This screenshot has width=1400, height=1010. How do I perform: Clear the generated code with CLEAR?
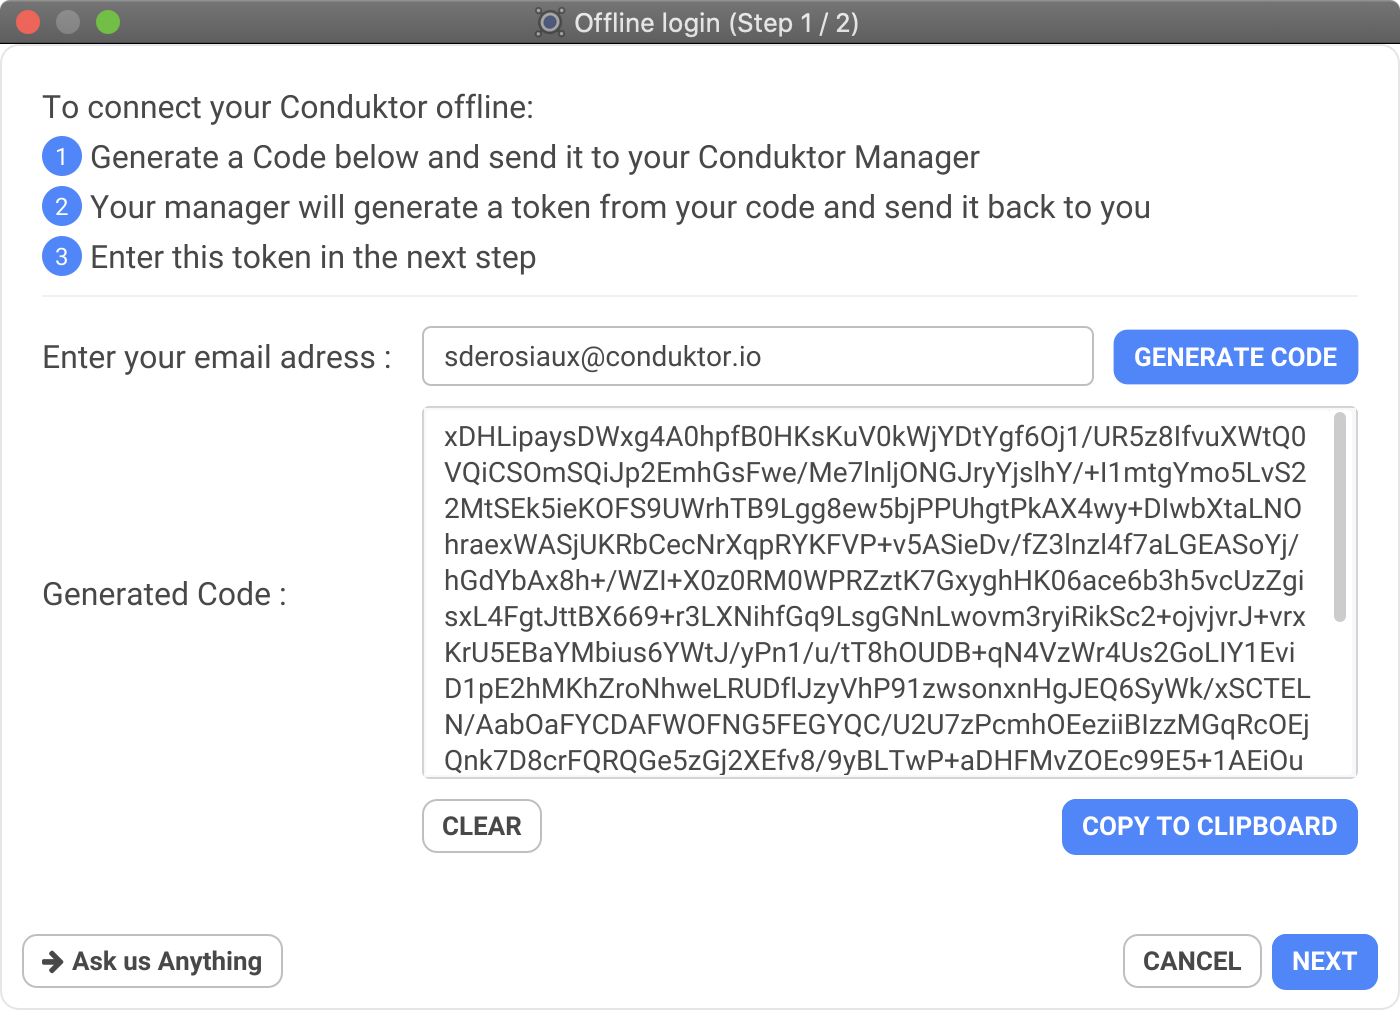[482, 826]
